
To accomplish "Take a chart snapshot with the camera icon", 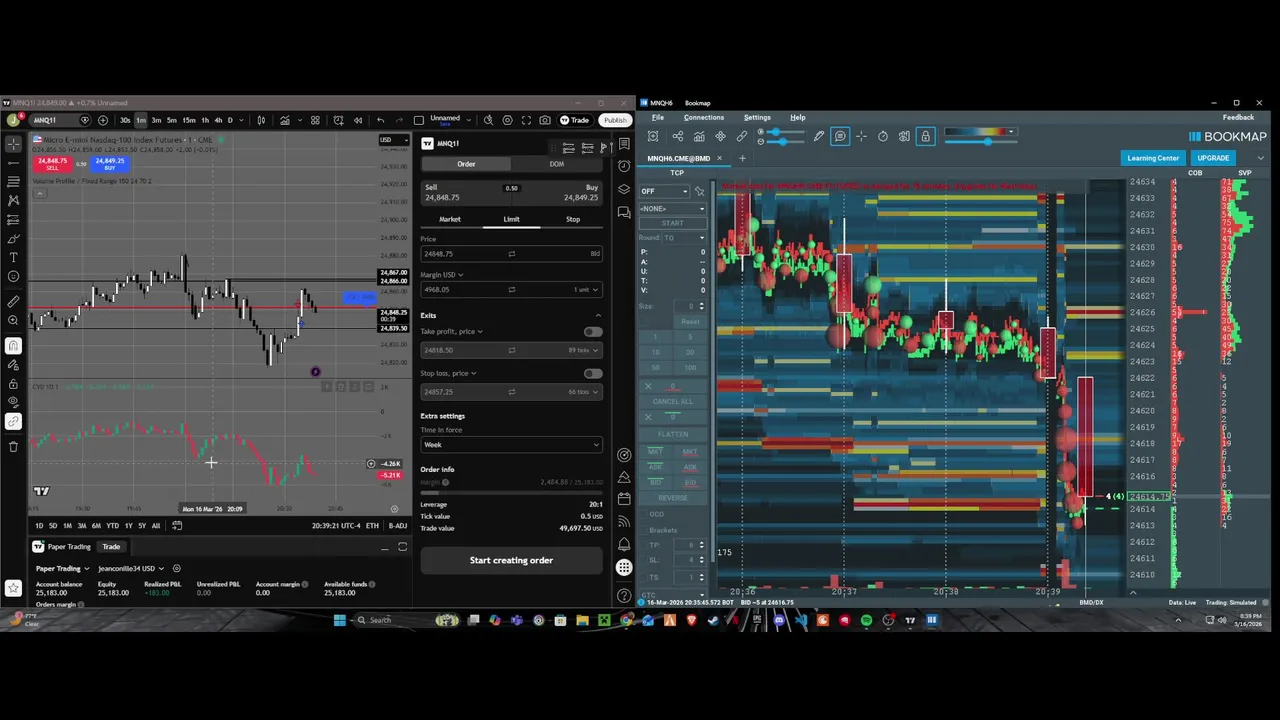I will click(545, 120).
